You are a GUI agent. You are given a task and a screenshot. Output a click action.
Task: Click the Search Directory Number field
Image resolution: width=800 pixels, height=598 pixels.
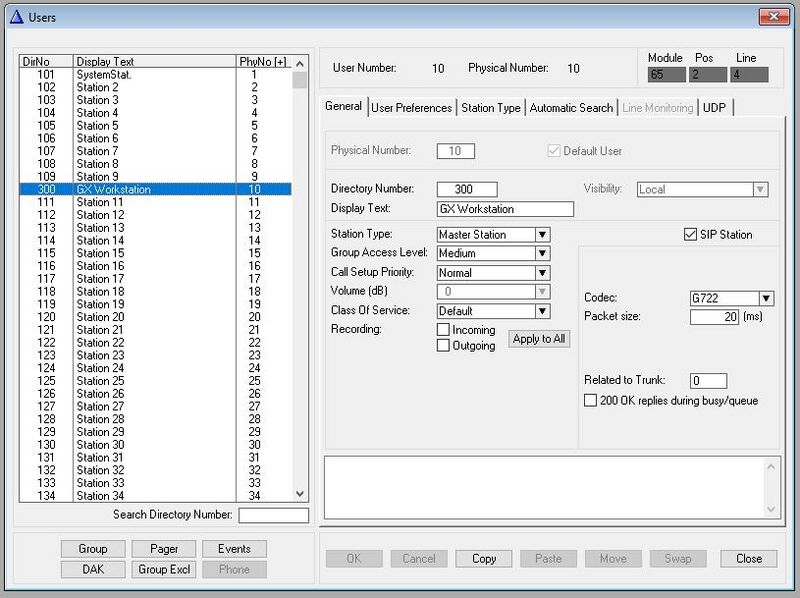pos(273,516)
